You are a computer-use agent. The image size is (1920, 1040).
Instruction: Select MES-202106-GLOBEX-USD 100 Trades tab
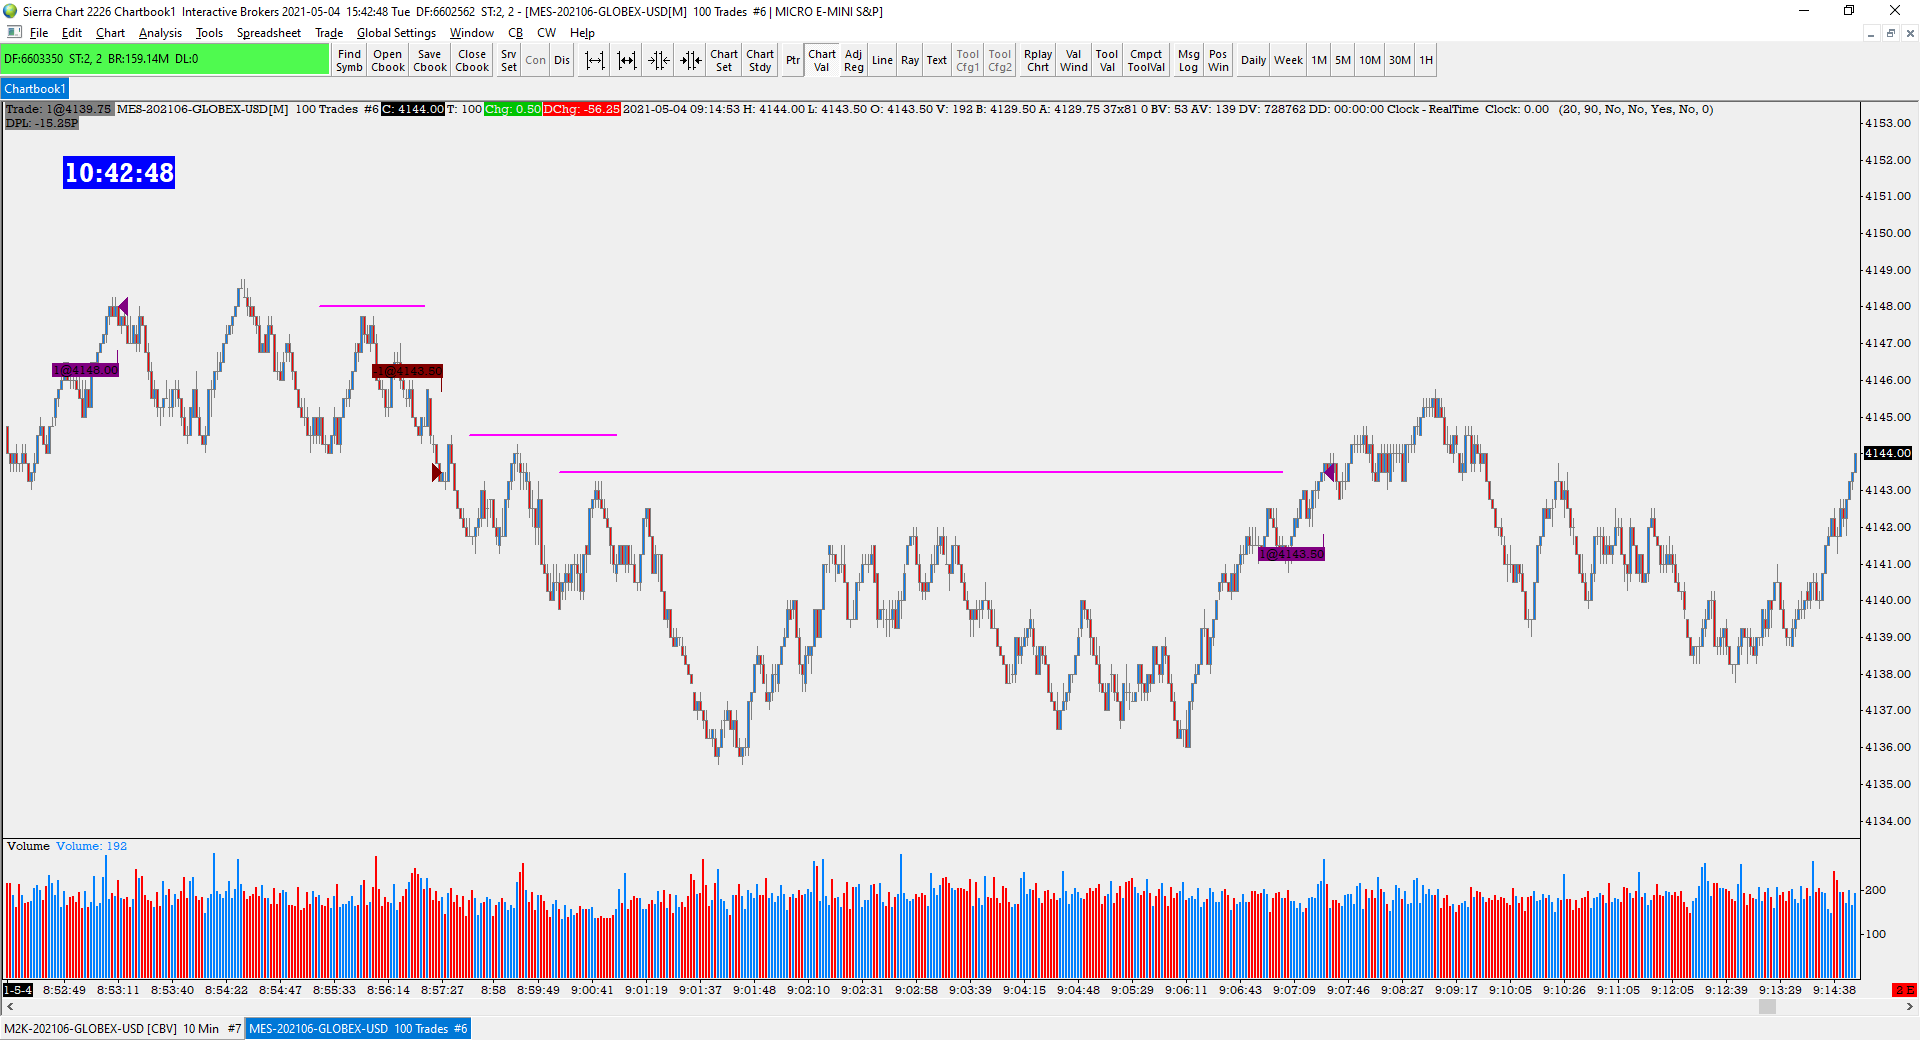click(x=358, y=1028)
